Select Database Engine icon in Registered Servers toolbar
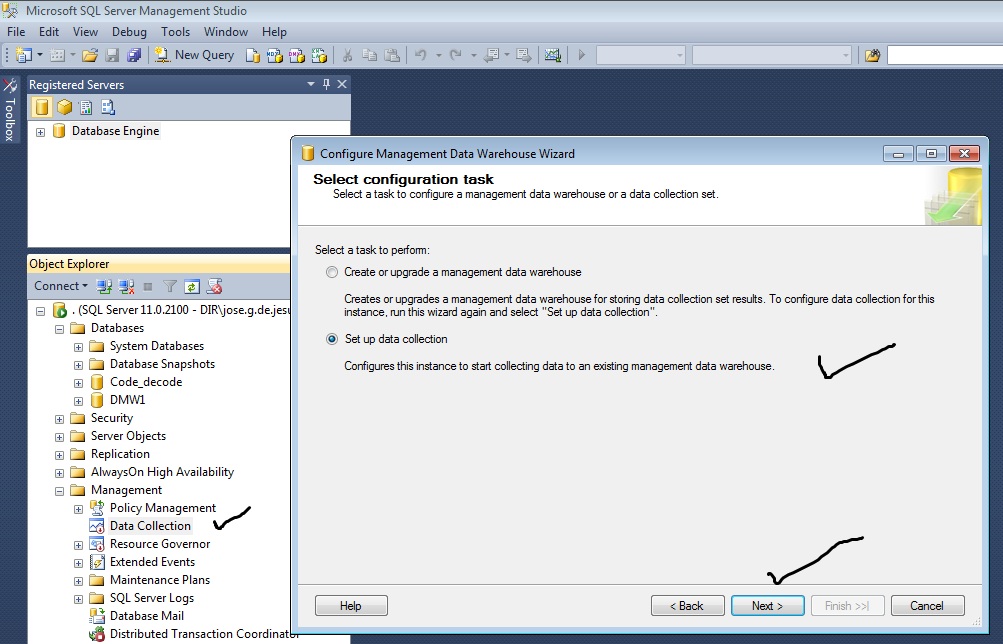1003x644 pixels. coord(42,107)
